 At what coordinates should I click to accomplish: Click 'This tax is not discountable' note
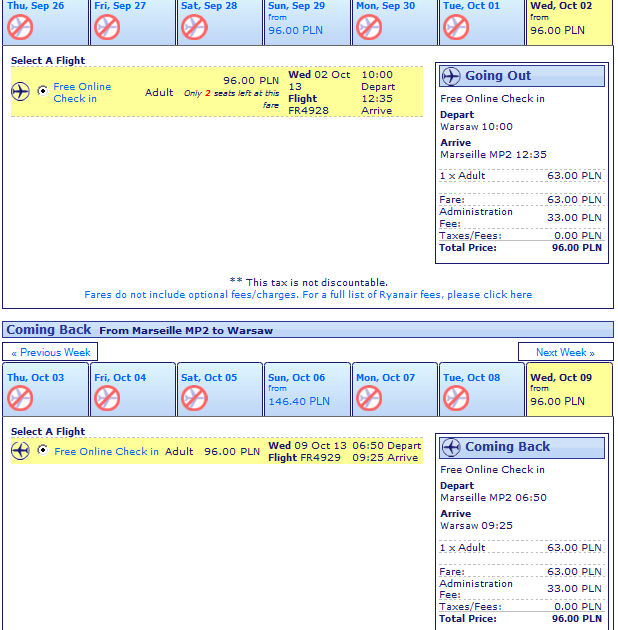(x=309, y=282)
